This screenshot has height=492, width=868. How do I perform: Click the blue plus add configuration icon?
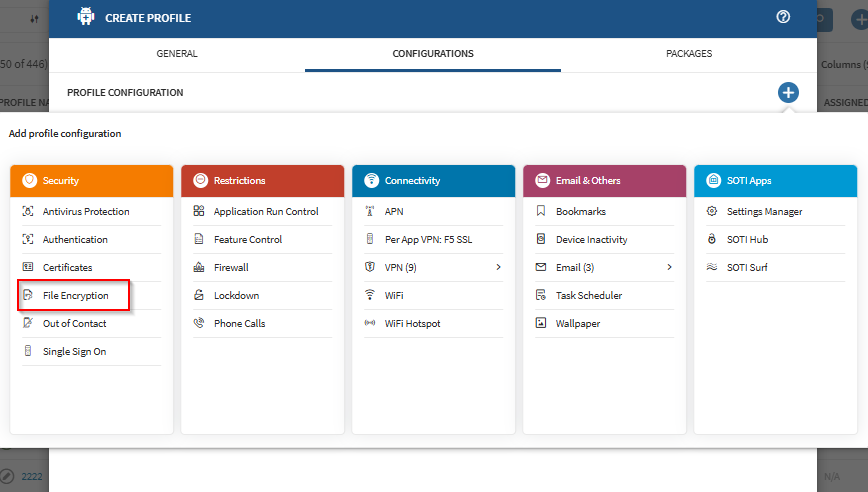click(788, 93)
